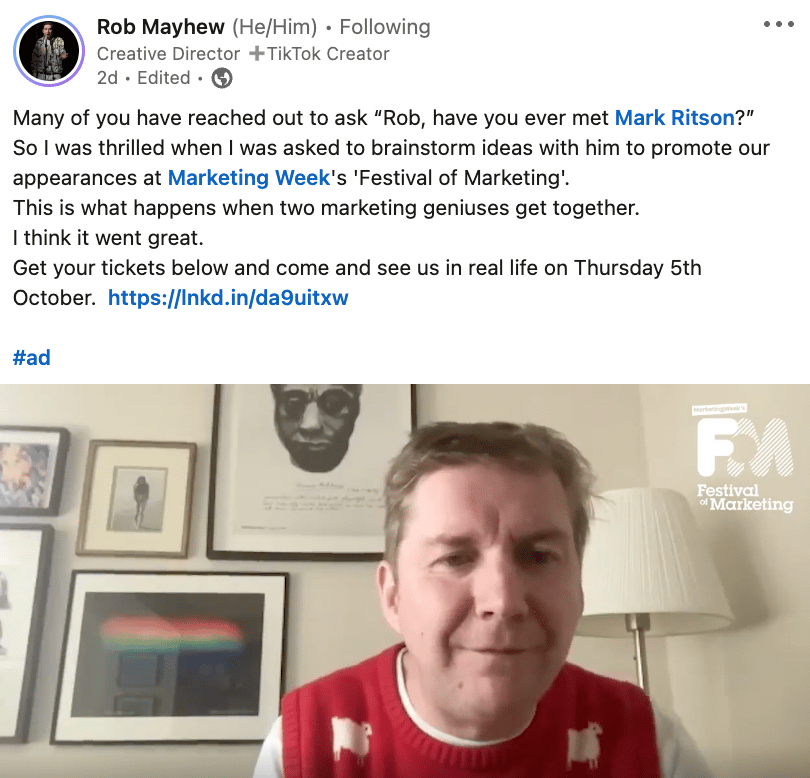Click Rob Mayhew's profile avatar
The height and width of the screenshot is (778, 810).
click(49, 51)
